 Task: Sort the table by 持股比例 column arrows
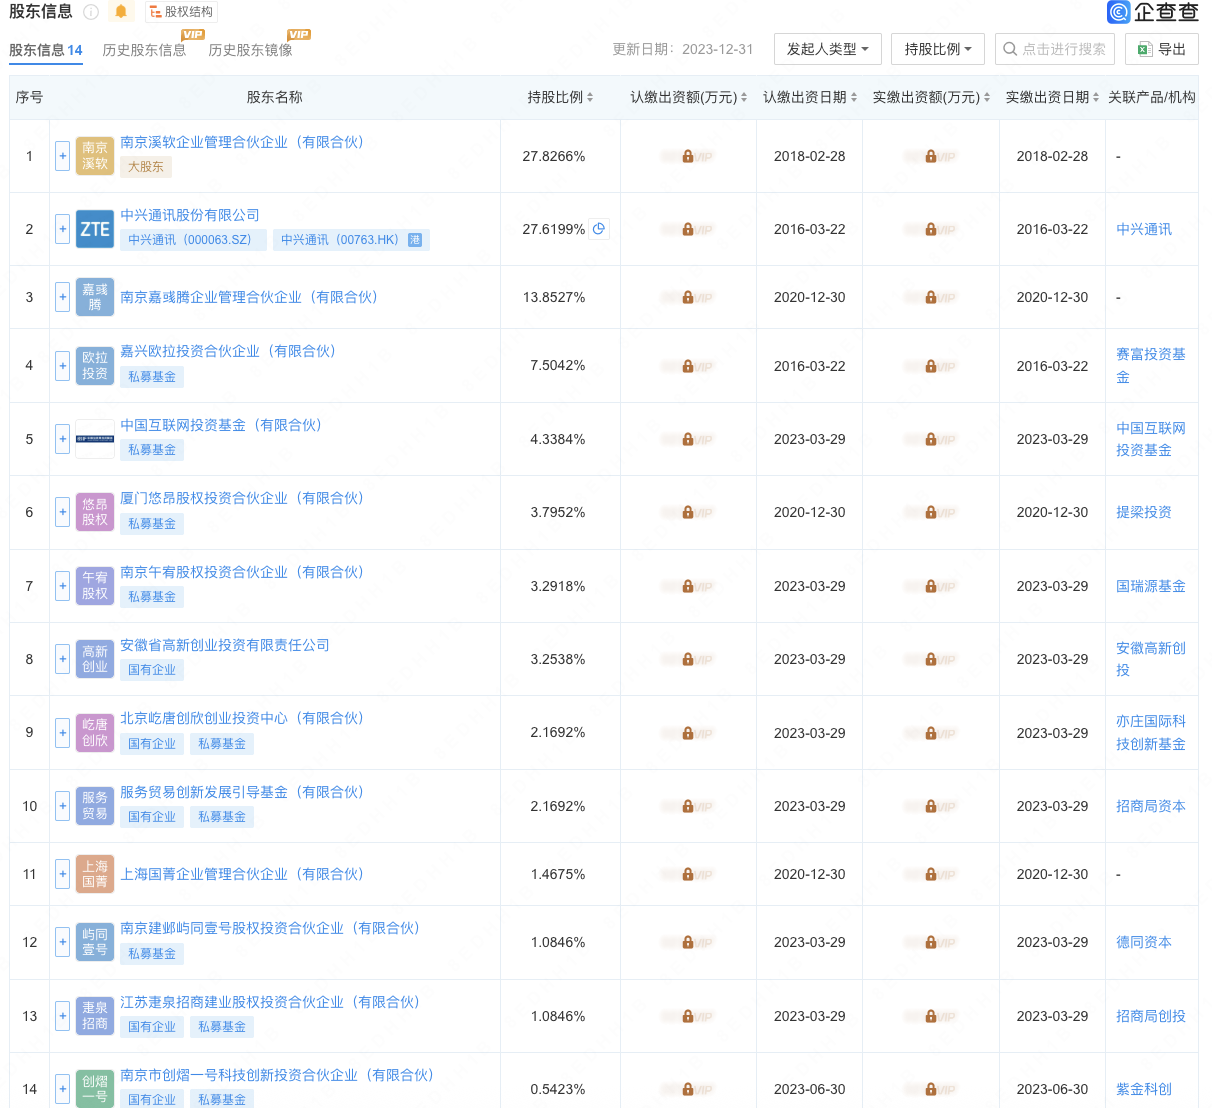pos(593,97)
